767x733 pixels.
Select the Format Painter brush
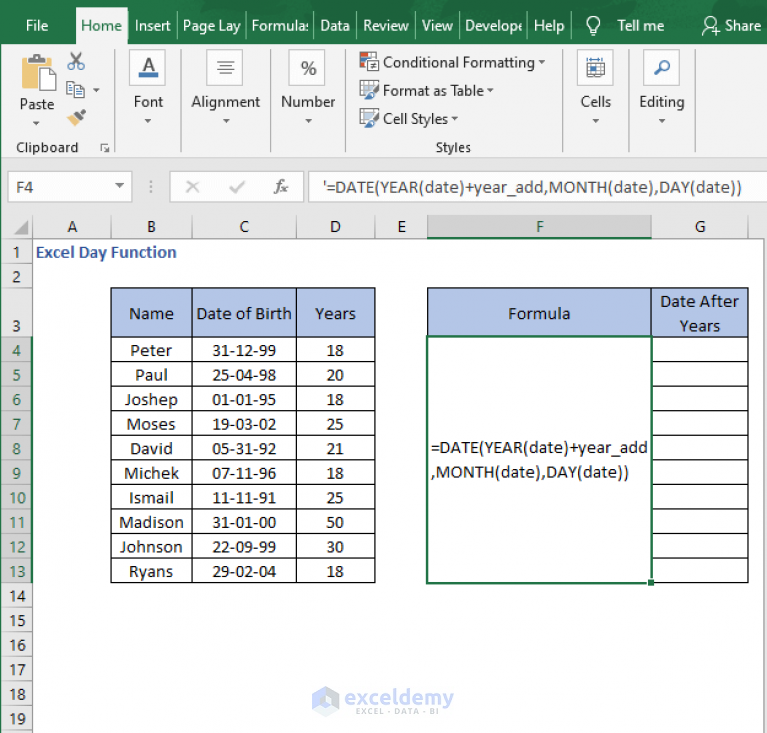coord(76,117)
